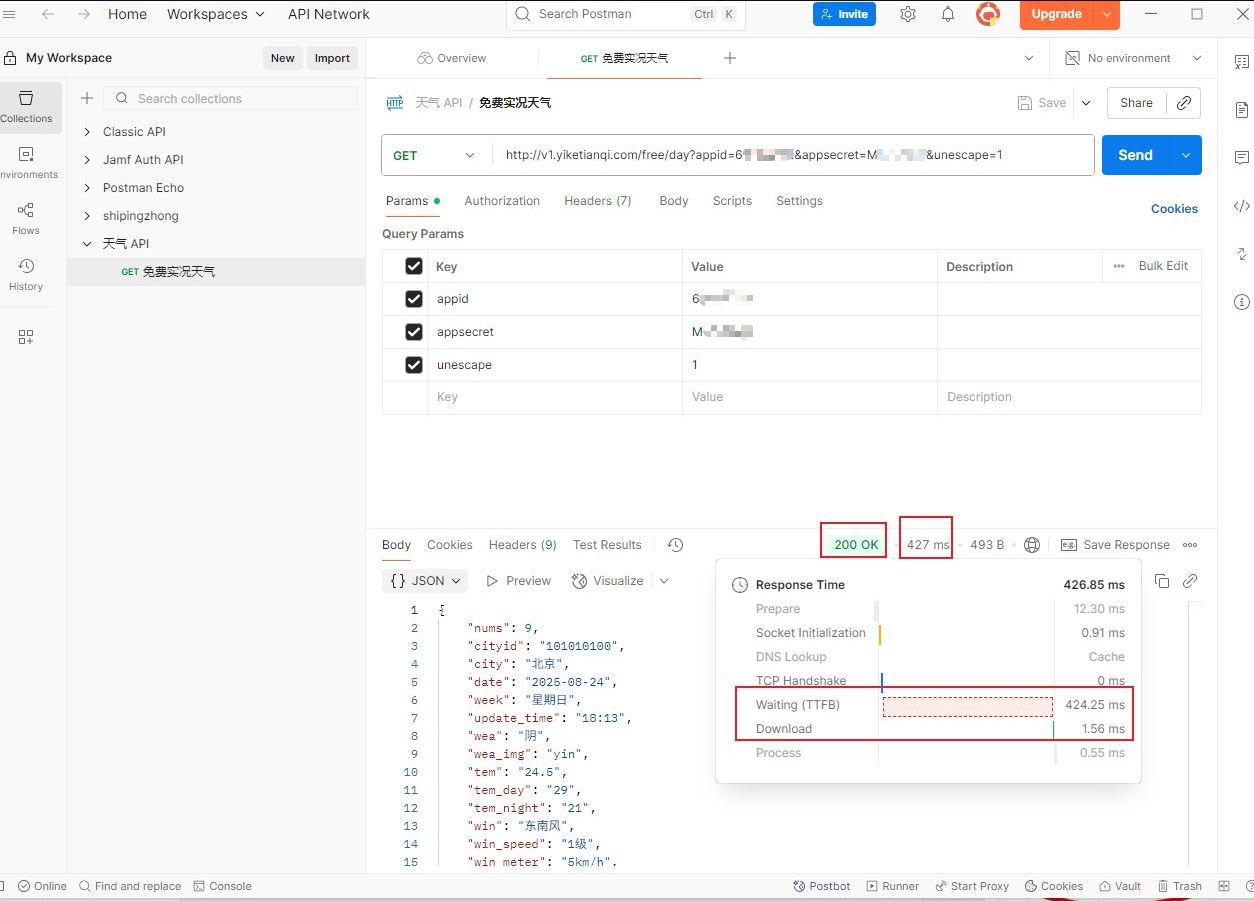Open the settings gear icon
The height and width of the screenshot is (901, 1254).
tap(908, 14)
